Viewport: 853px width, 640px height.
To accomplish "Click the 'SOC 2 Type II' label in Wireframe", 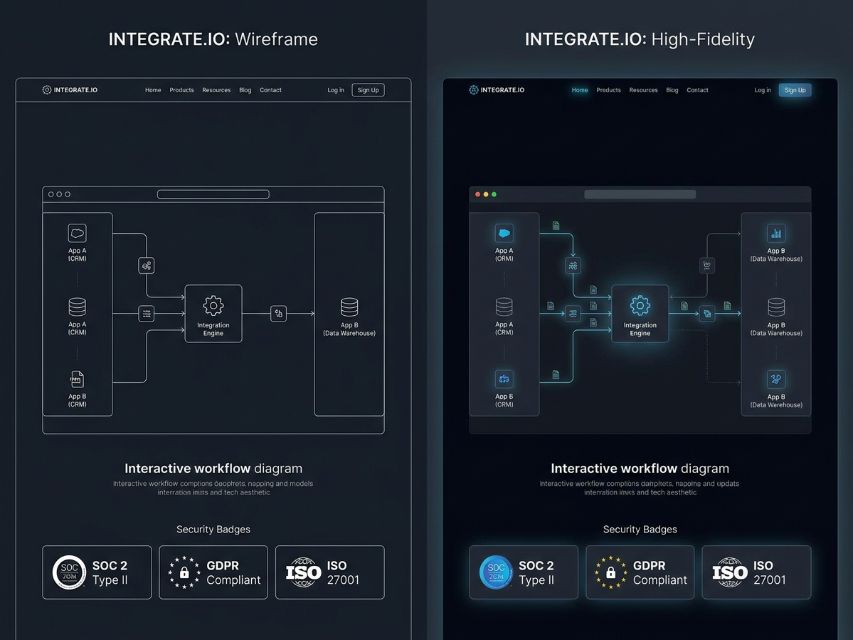I will coord(110,573).
